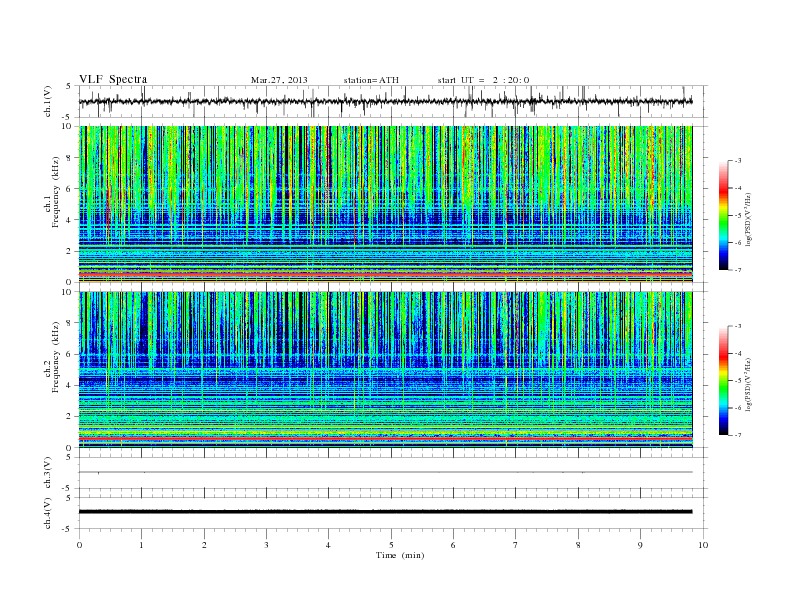Click the 'start UT = 2:20:0' label
The height and width of the screenshot is (612, 792).
coord(483,80)
